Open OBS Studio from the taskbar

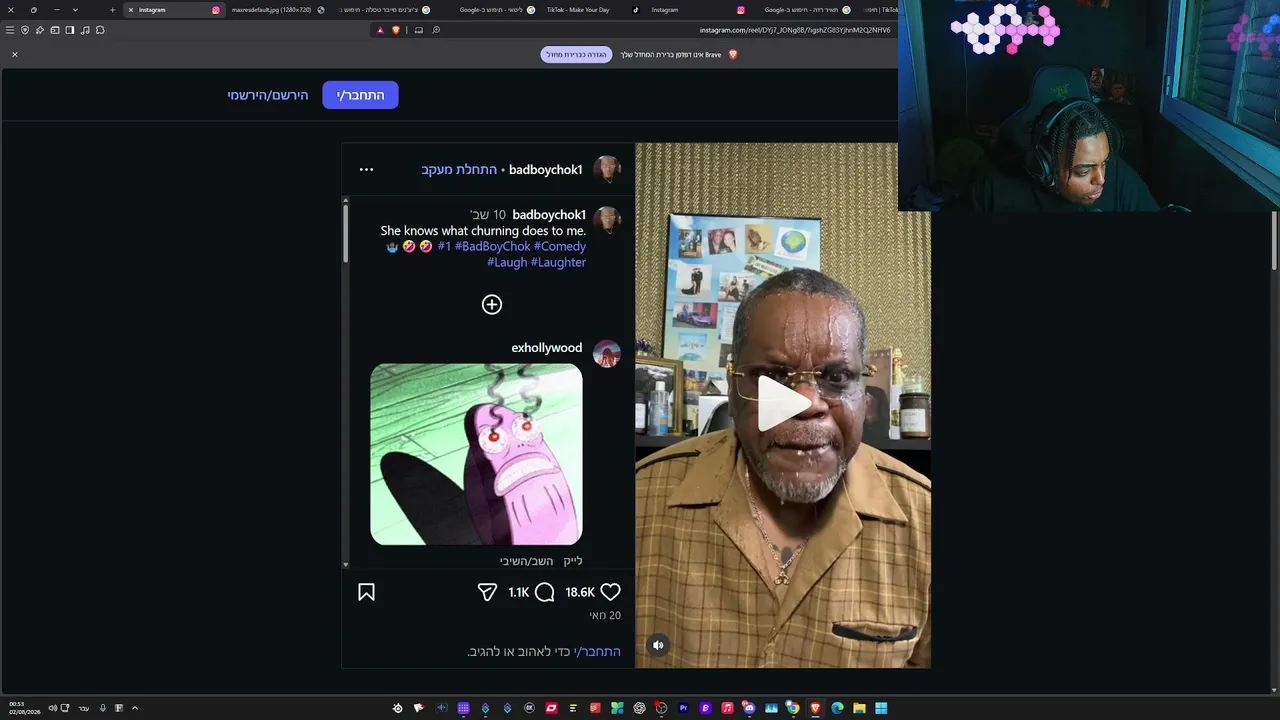pyautogui.click(x=661, y=708)
